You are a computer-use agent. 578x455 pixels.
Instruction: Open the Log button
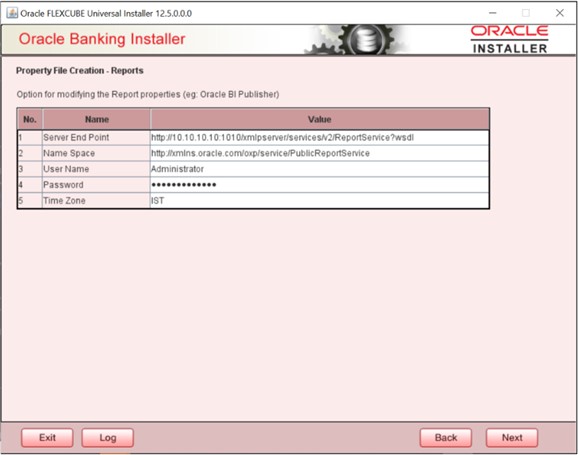point(108,437)
